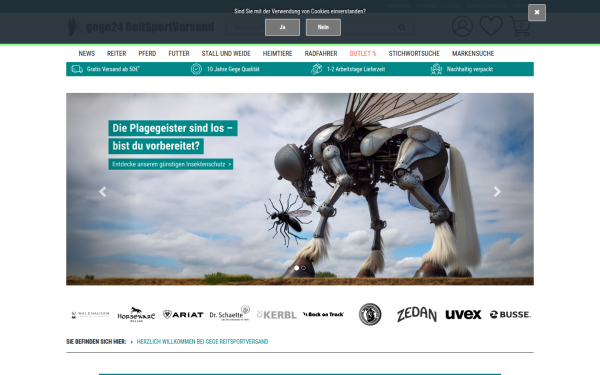600x375 pixels.
Task: Open the wishlist heart icon
Action: click(491, 26)
